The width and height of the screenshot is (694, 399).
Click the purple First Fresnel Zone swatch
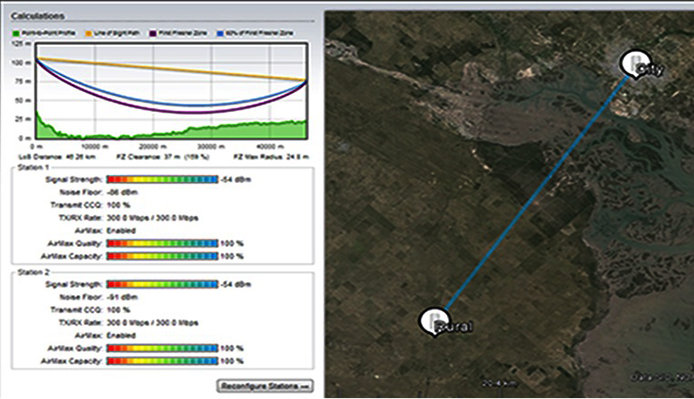[153, 33]
